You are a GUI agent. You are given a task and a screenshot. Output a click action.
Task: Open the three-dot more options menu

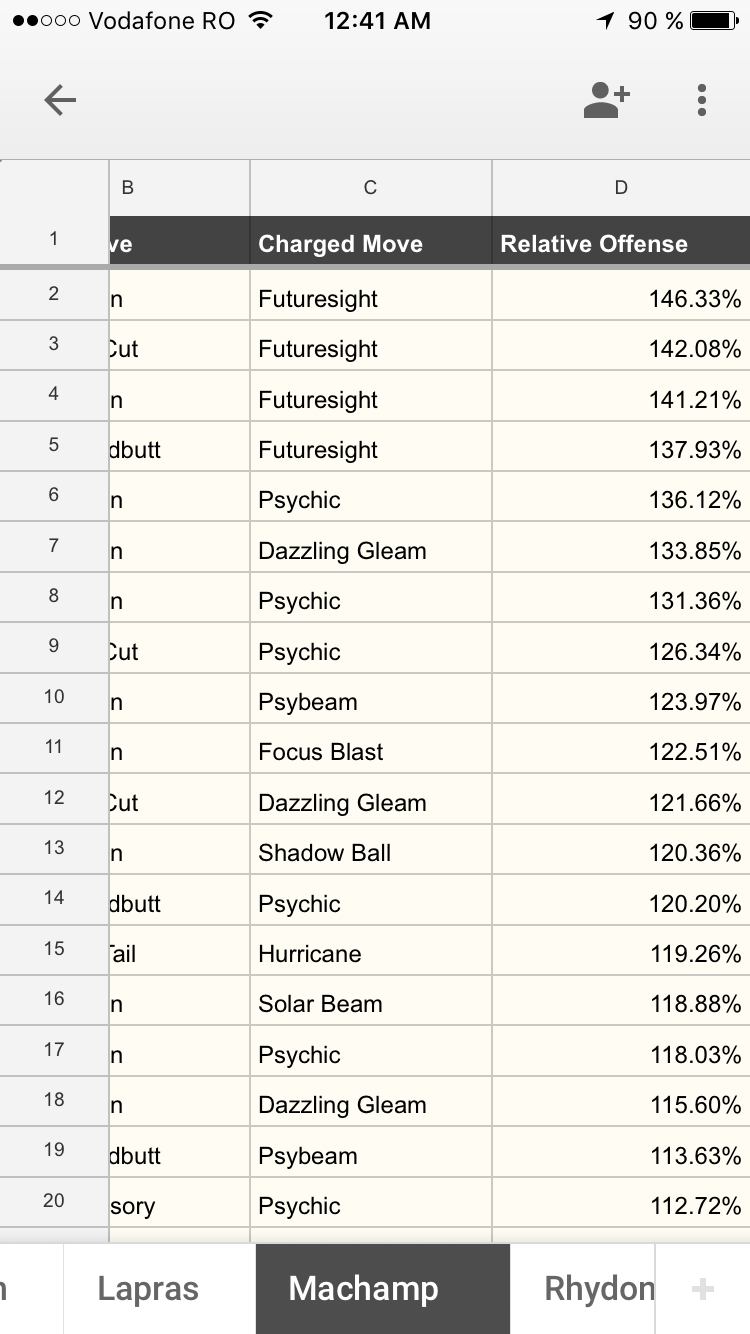(702, 100)
